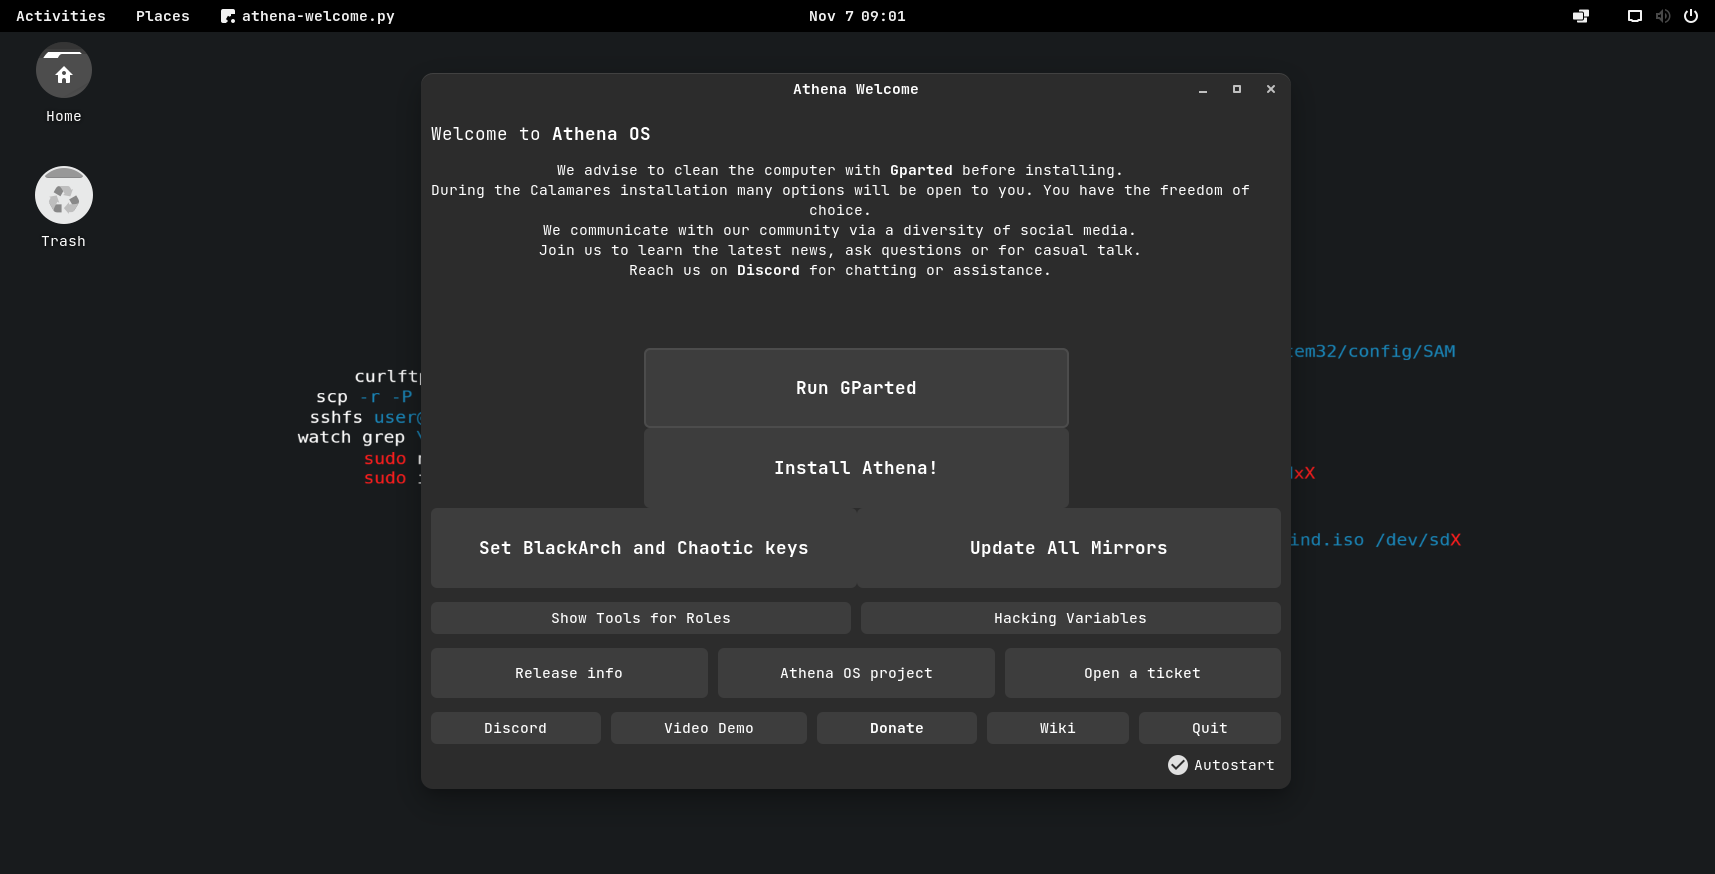
Task: Click the network connection icon in top bar
Action: tap(1581, 16)
